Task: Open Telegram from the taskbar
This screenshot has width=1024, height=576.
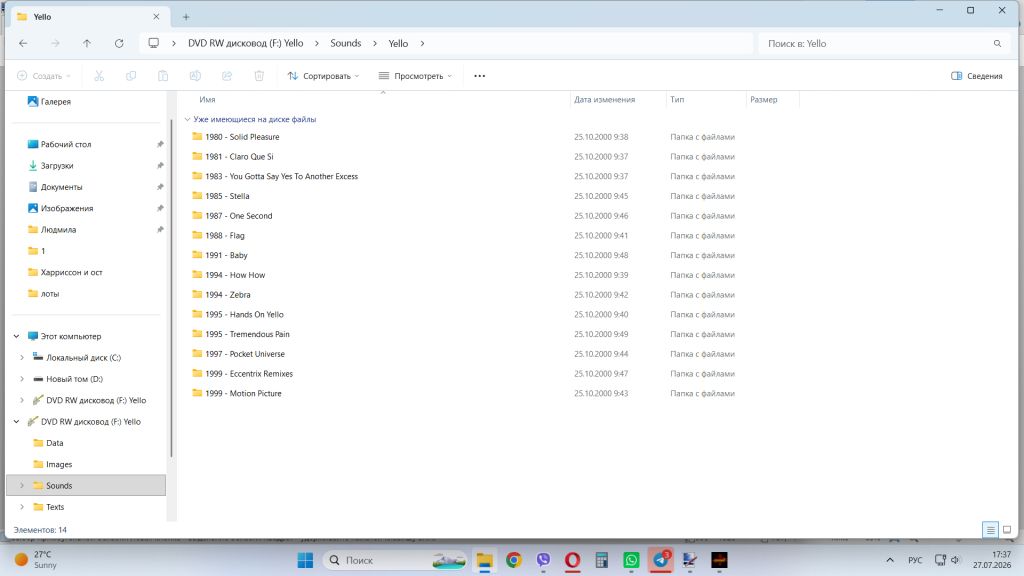Action: [x=661, y=560]
